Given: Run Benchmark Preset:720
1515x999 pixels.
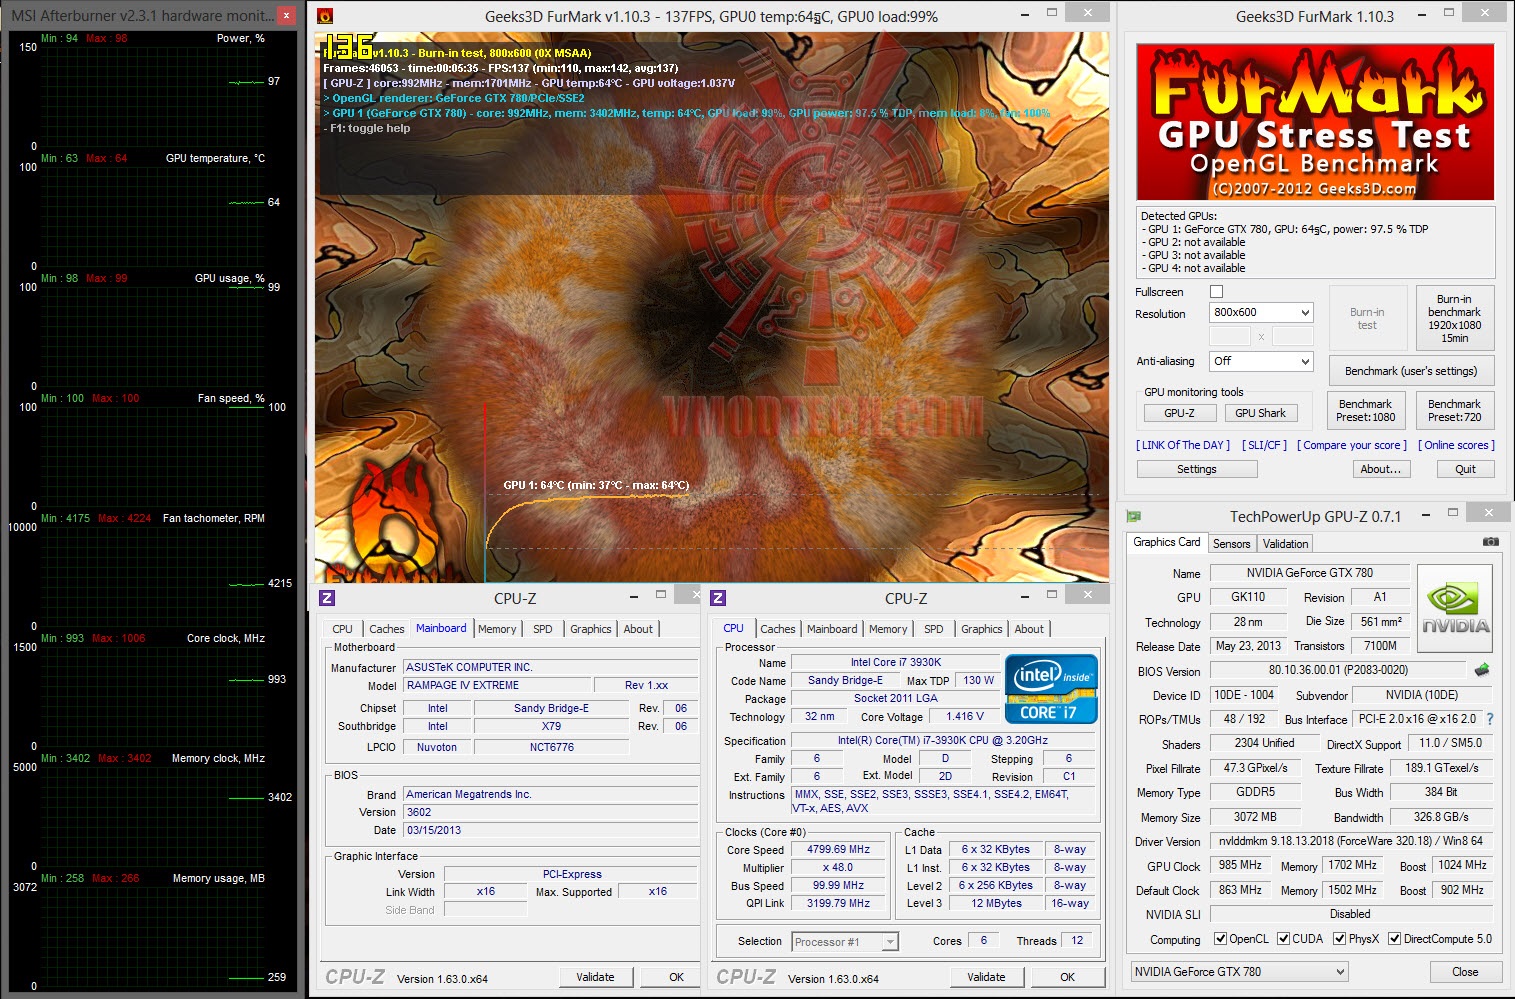Looking at the screenshot, I should click(1454, 410).
